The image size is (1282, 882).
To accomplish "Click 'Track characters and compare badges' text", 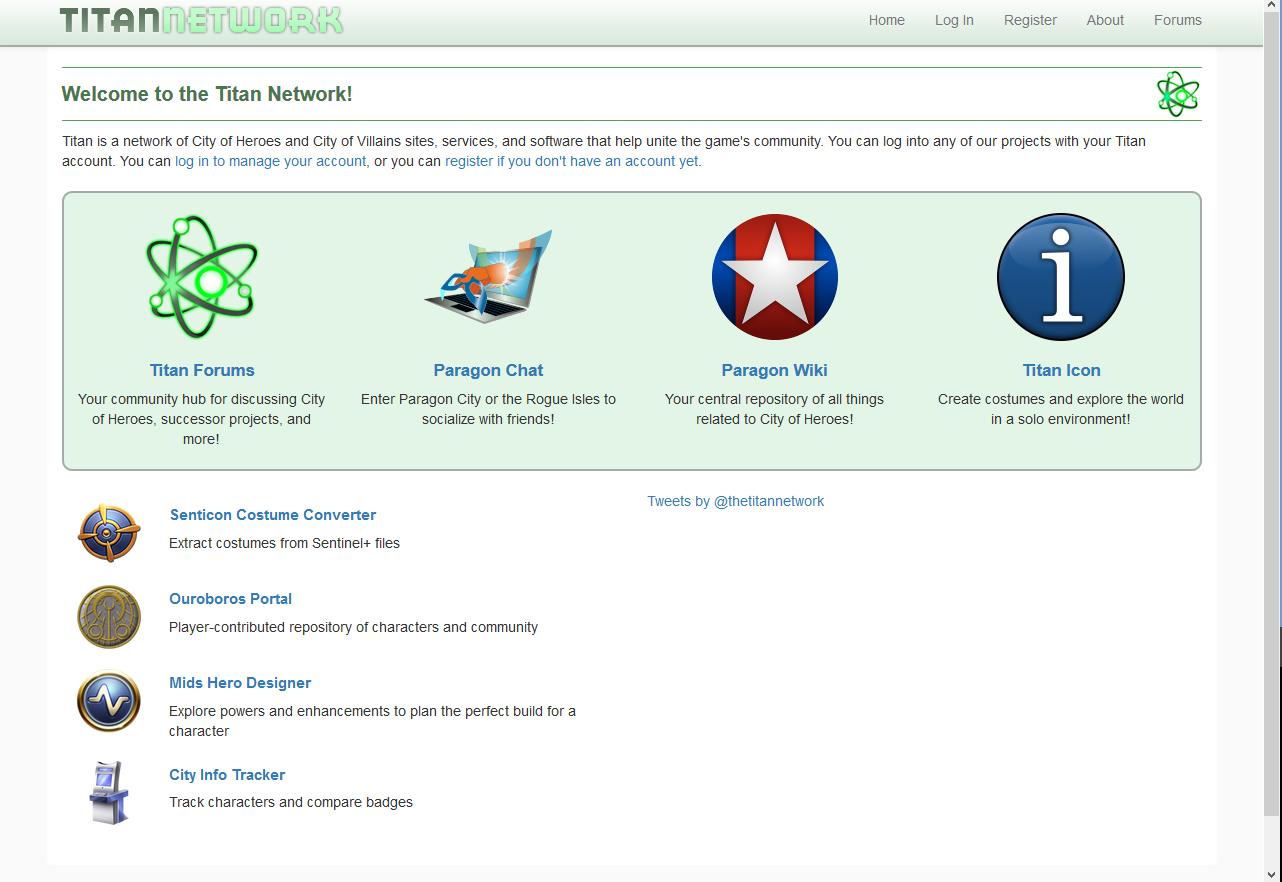I will [x=291, y=802].
